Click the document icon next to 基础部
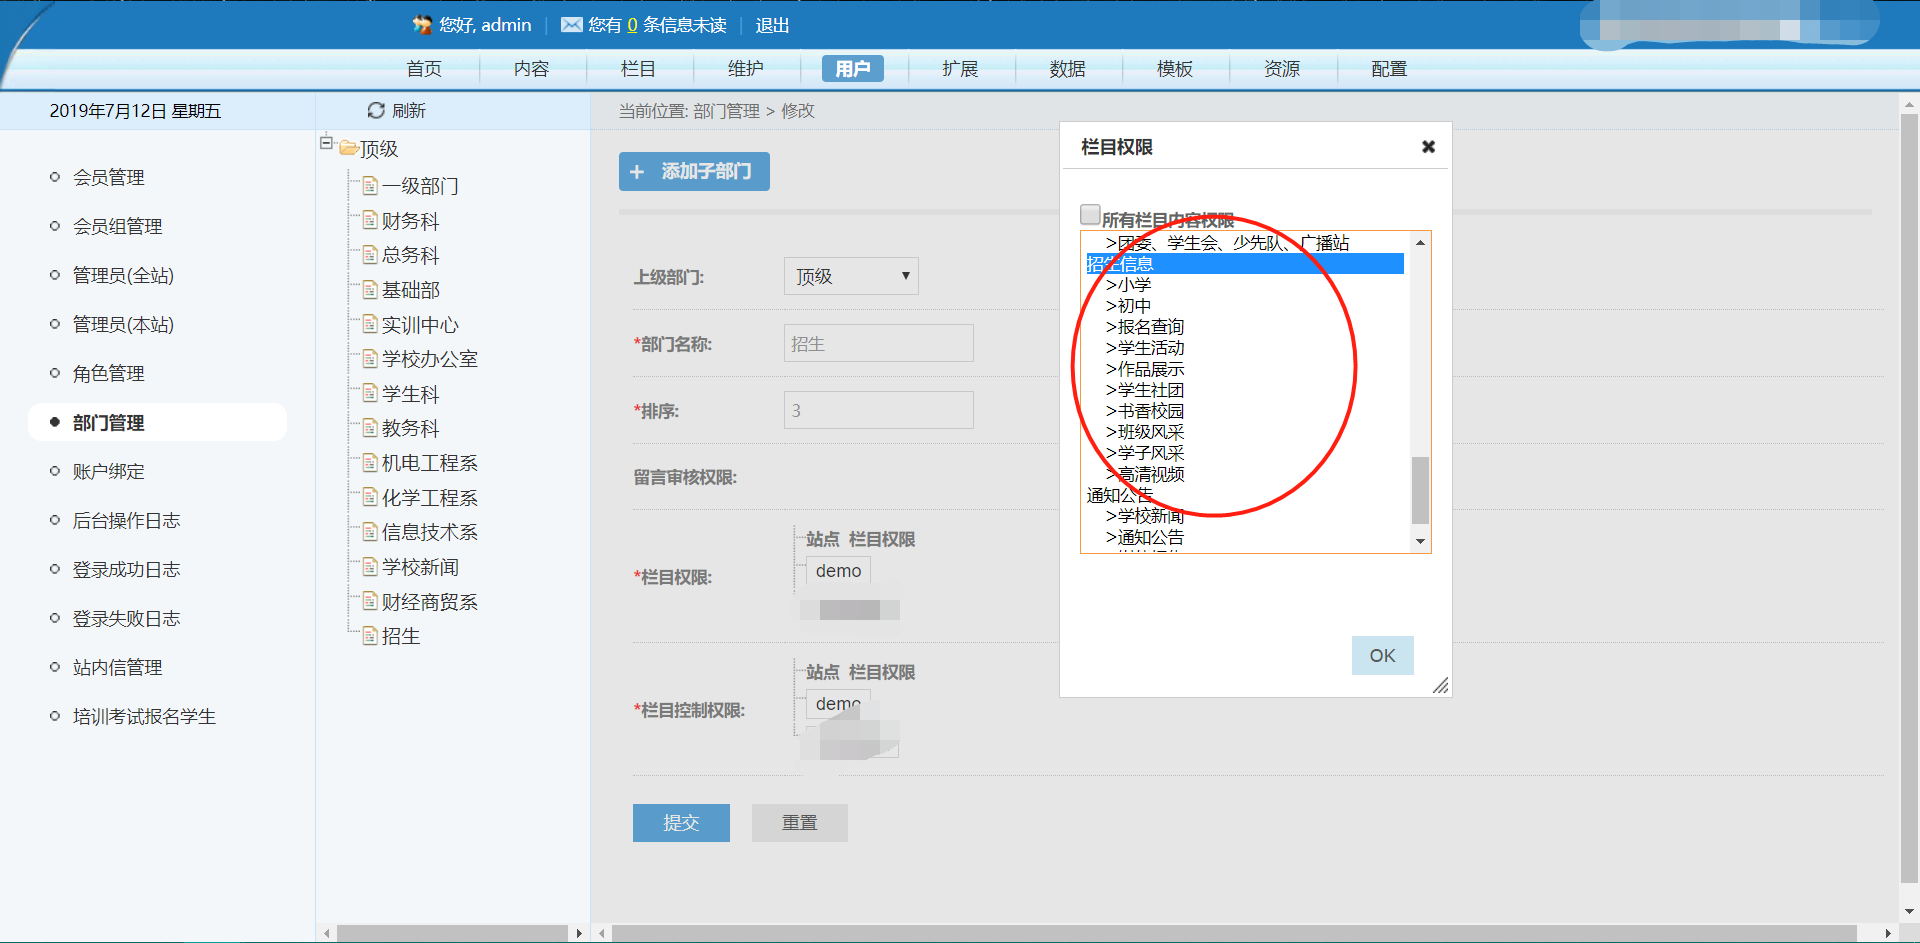 (370, 289)
